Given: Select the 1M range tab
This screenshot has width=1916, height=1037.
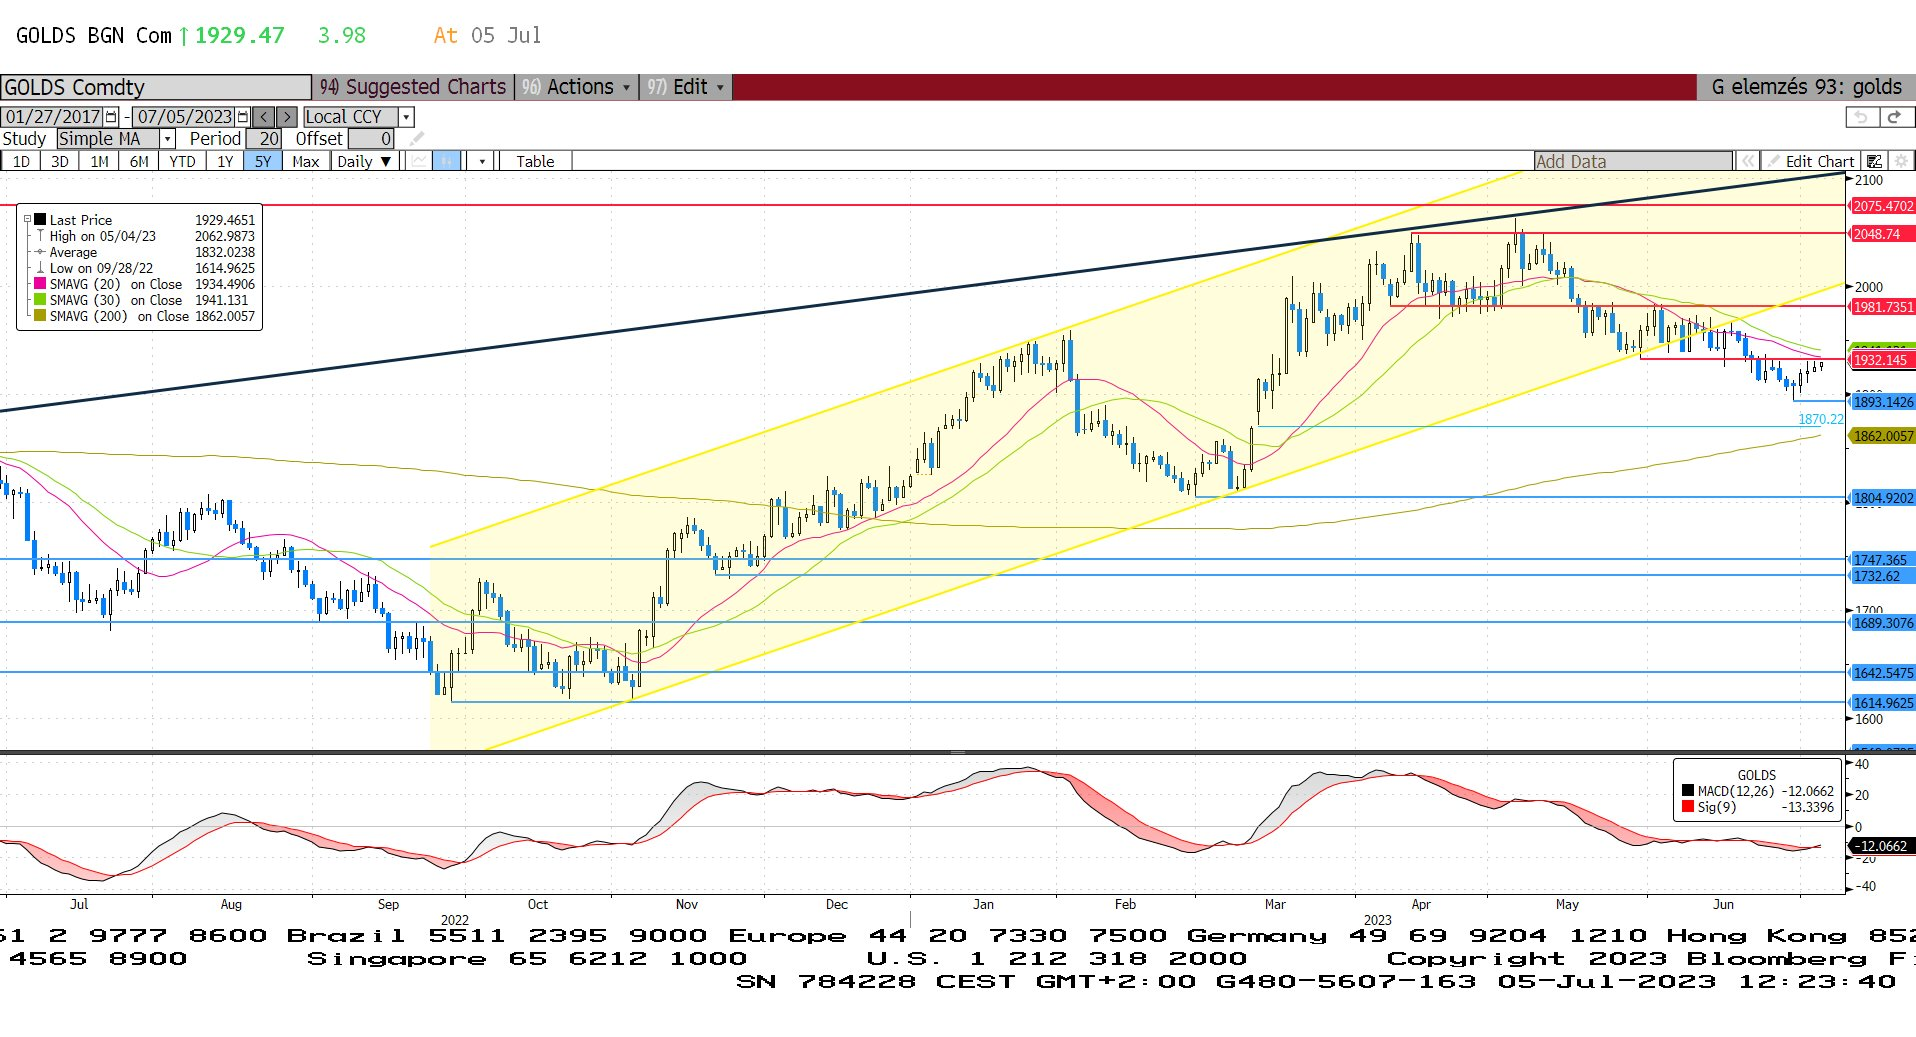Looking at the screenshot, I should tap(99, 161).
